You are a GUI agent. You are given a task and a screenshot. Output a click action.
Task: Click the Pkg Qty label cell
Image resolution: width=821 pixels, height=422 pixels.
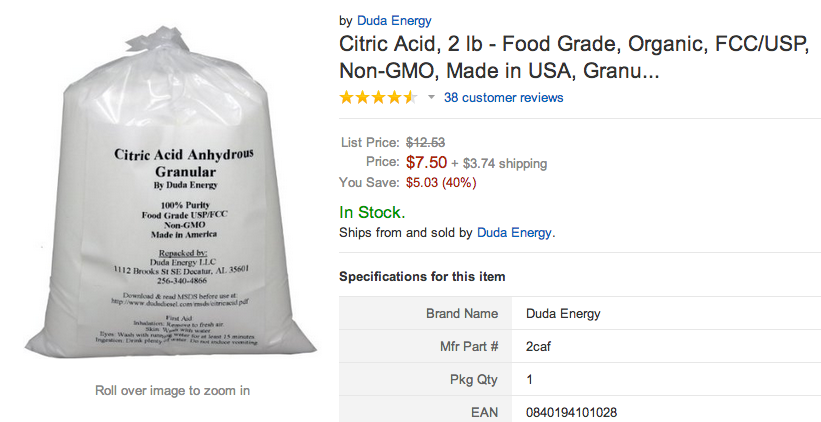tap(473, 380)
